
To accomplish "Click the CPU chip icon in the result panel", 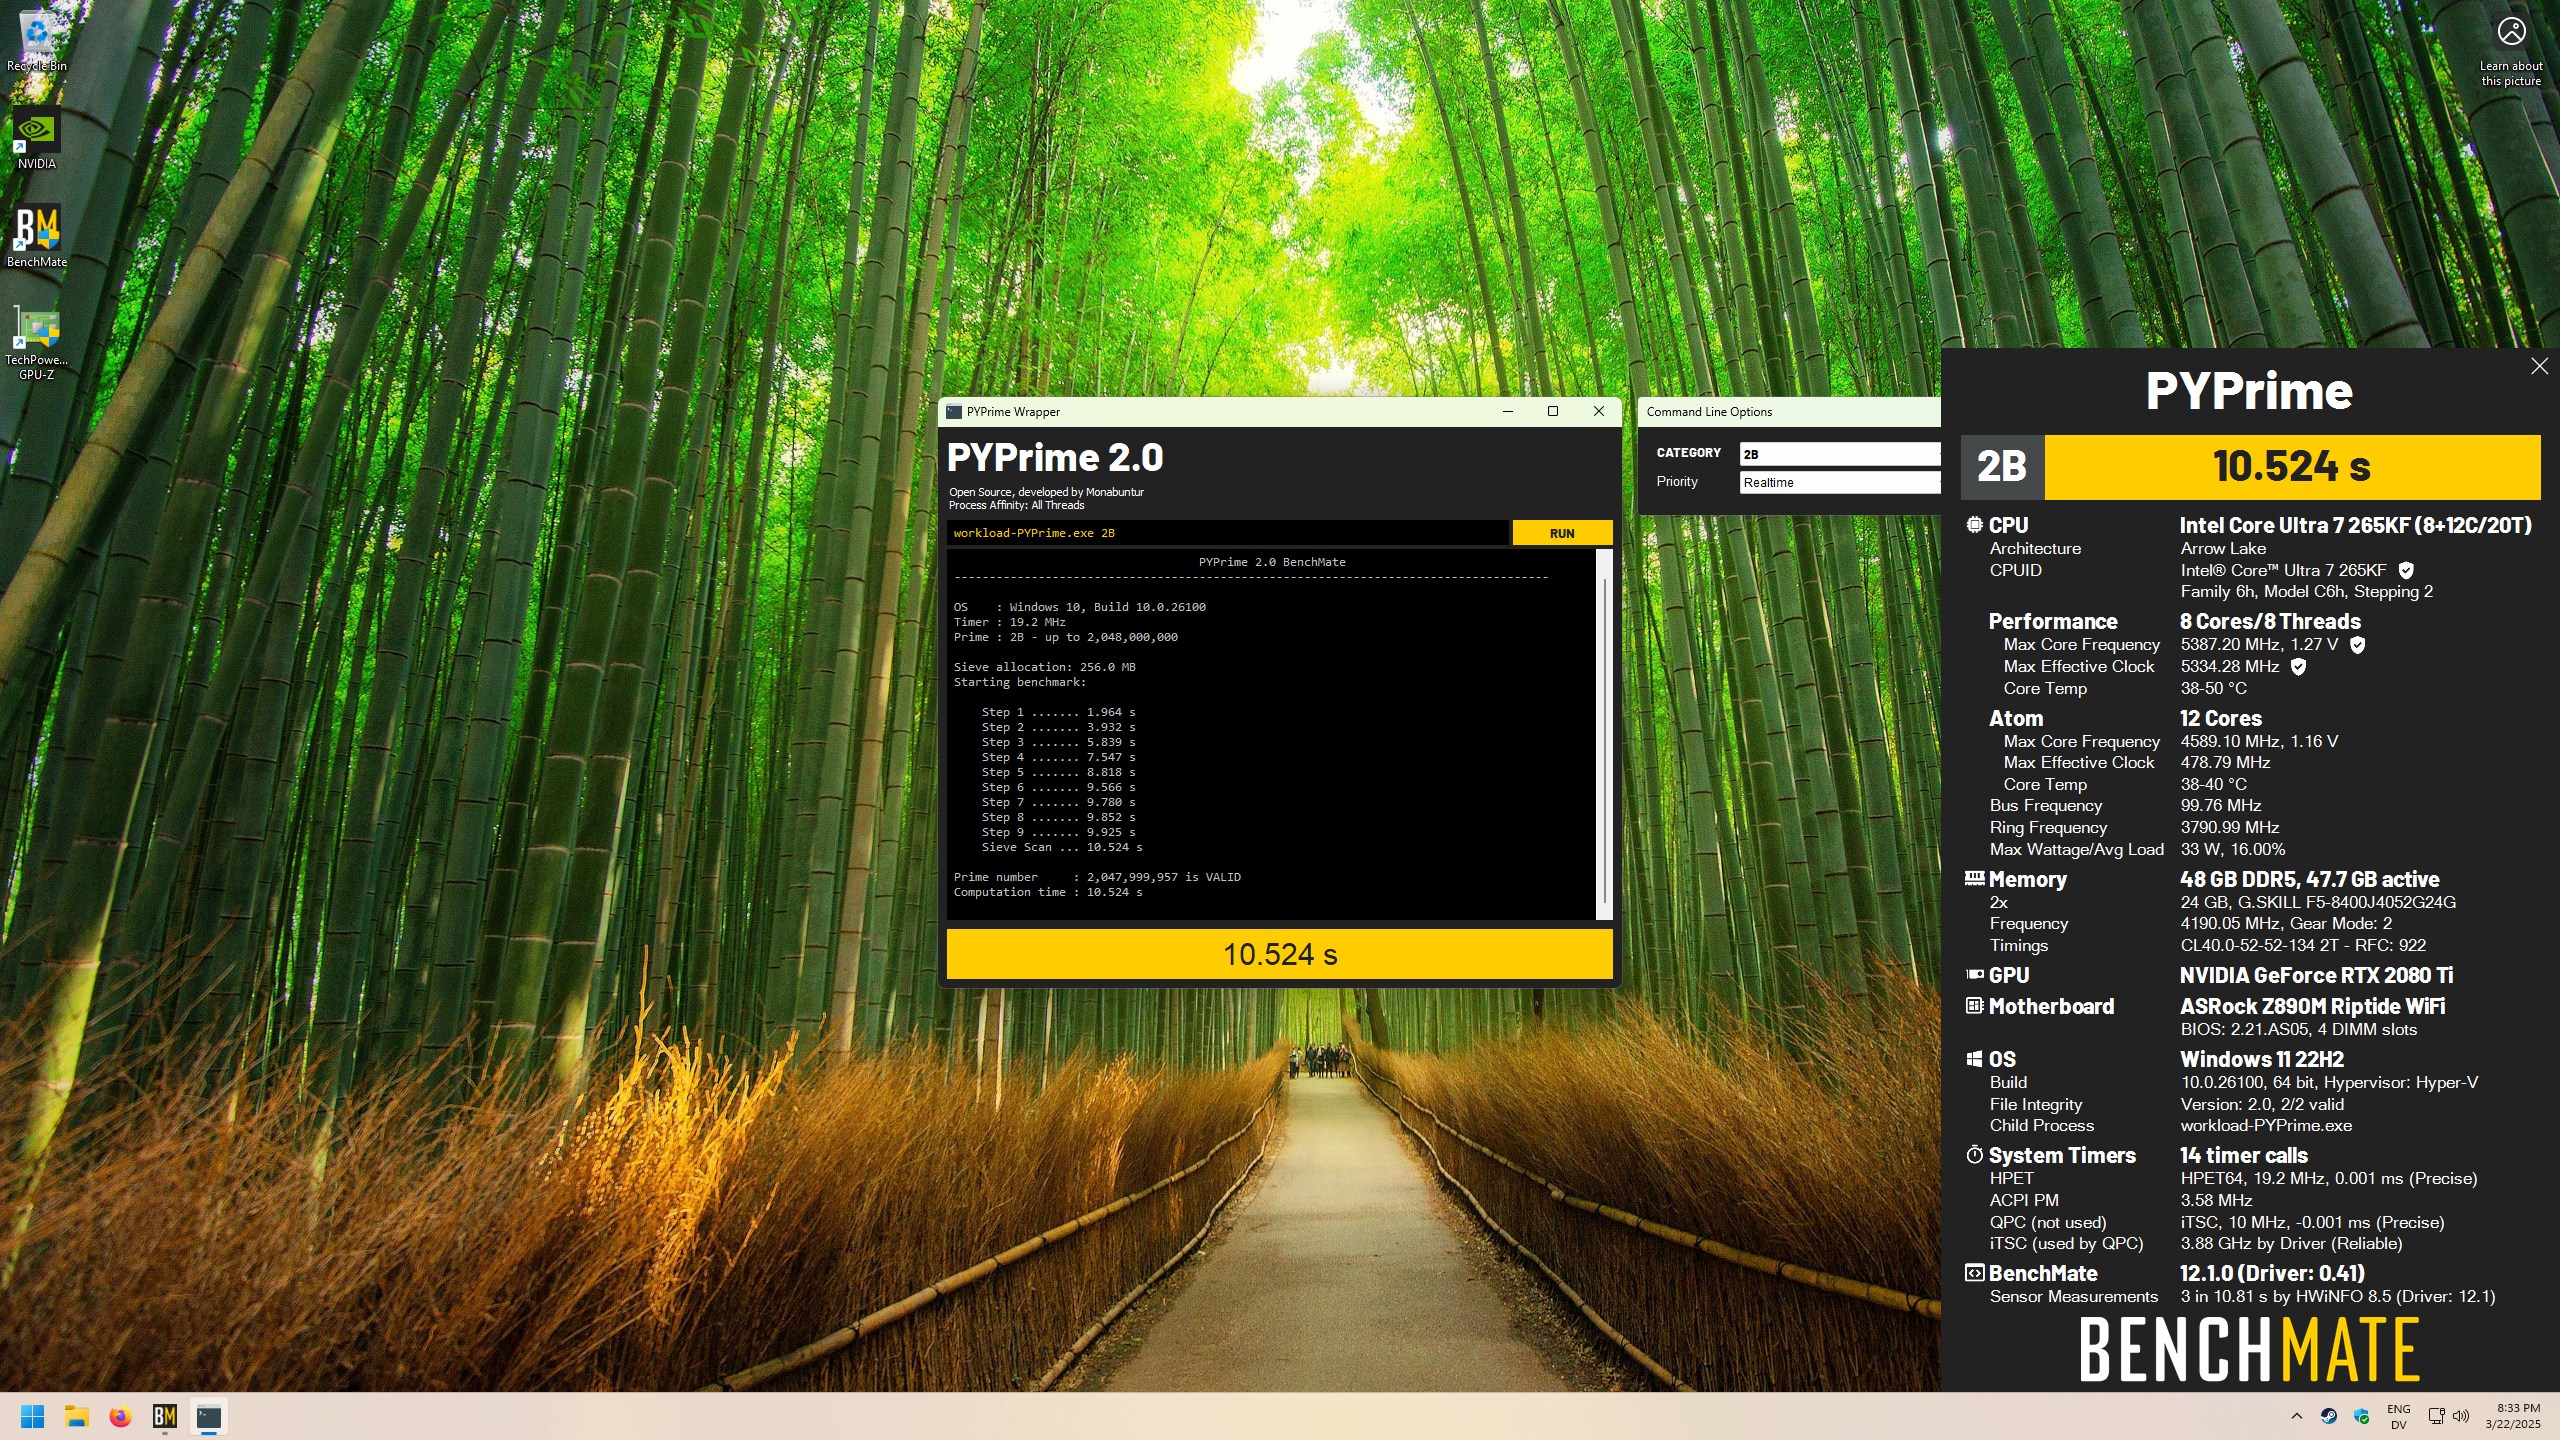I will 1974,525.
